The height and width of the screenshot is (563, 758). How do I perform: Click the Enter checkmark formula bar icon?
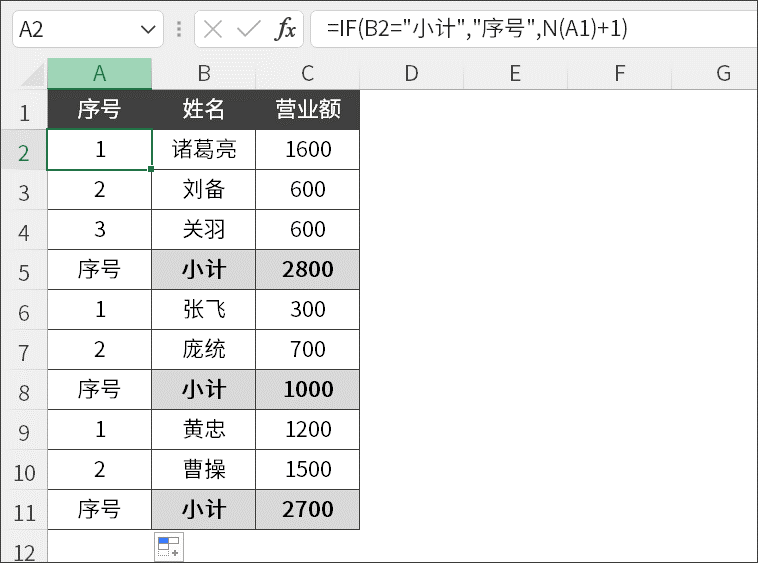[248, 29]
